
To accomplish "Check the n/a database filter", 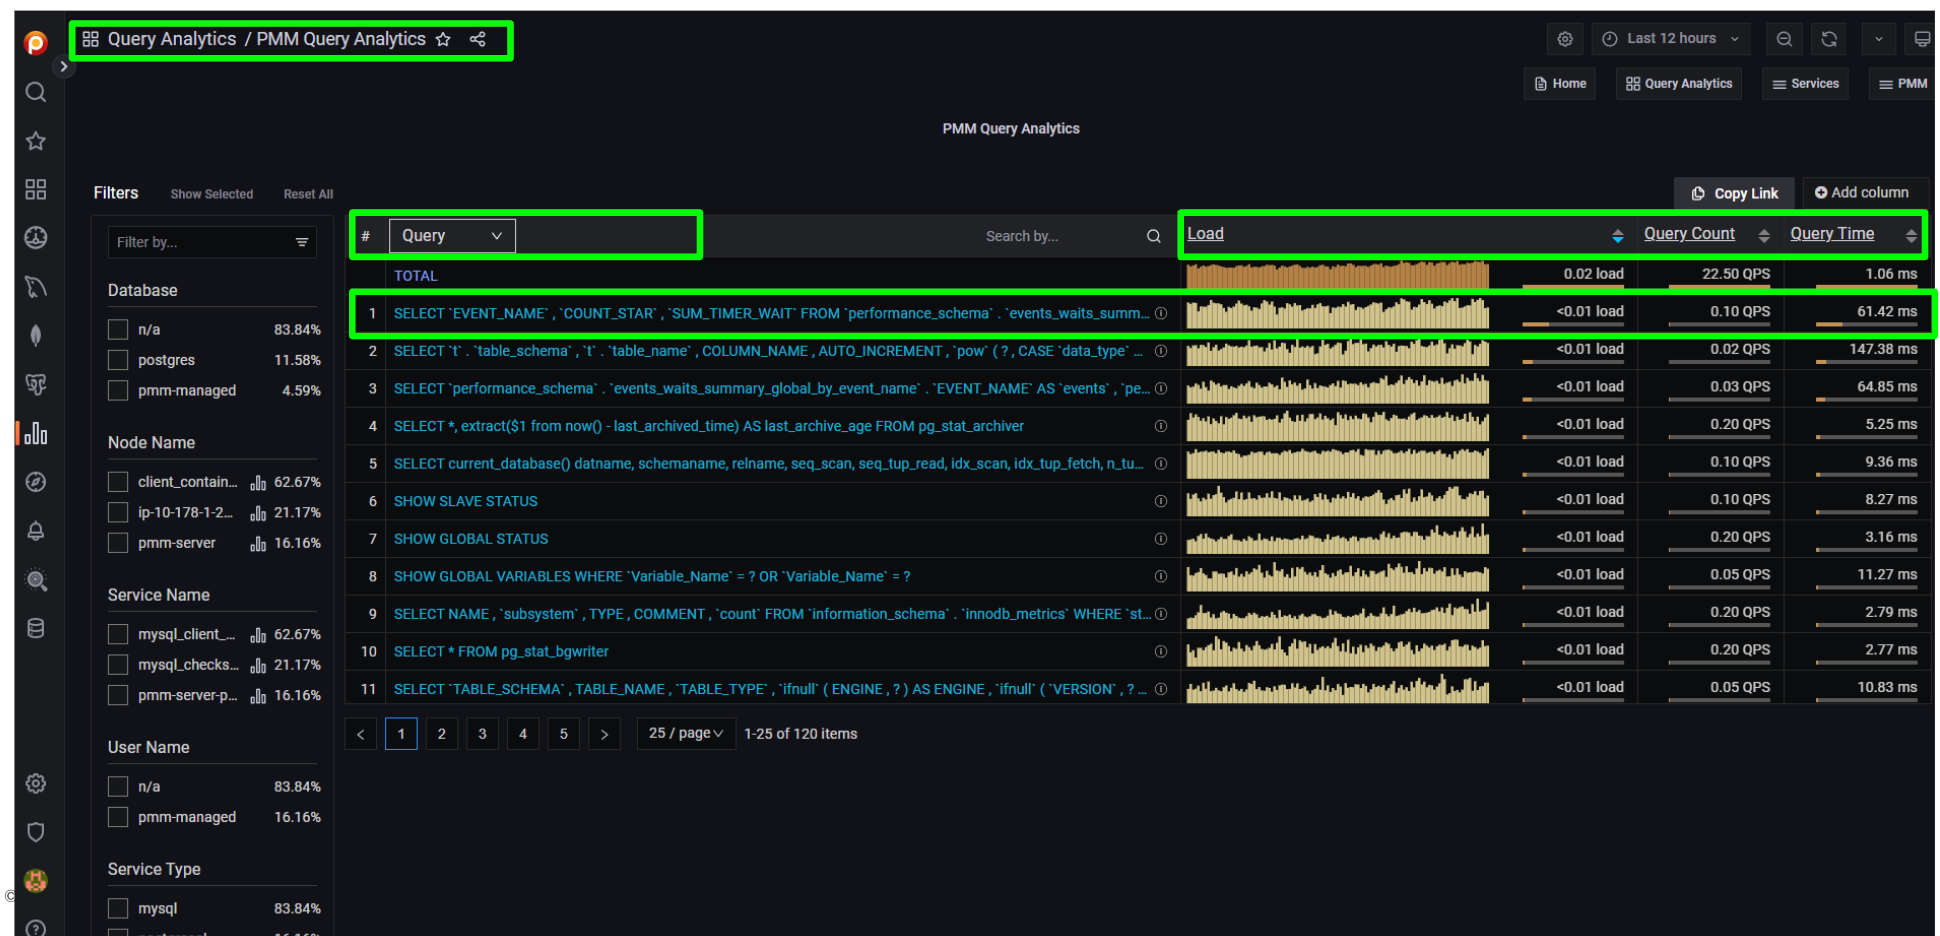I will 118,329.
